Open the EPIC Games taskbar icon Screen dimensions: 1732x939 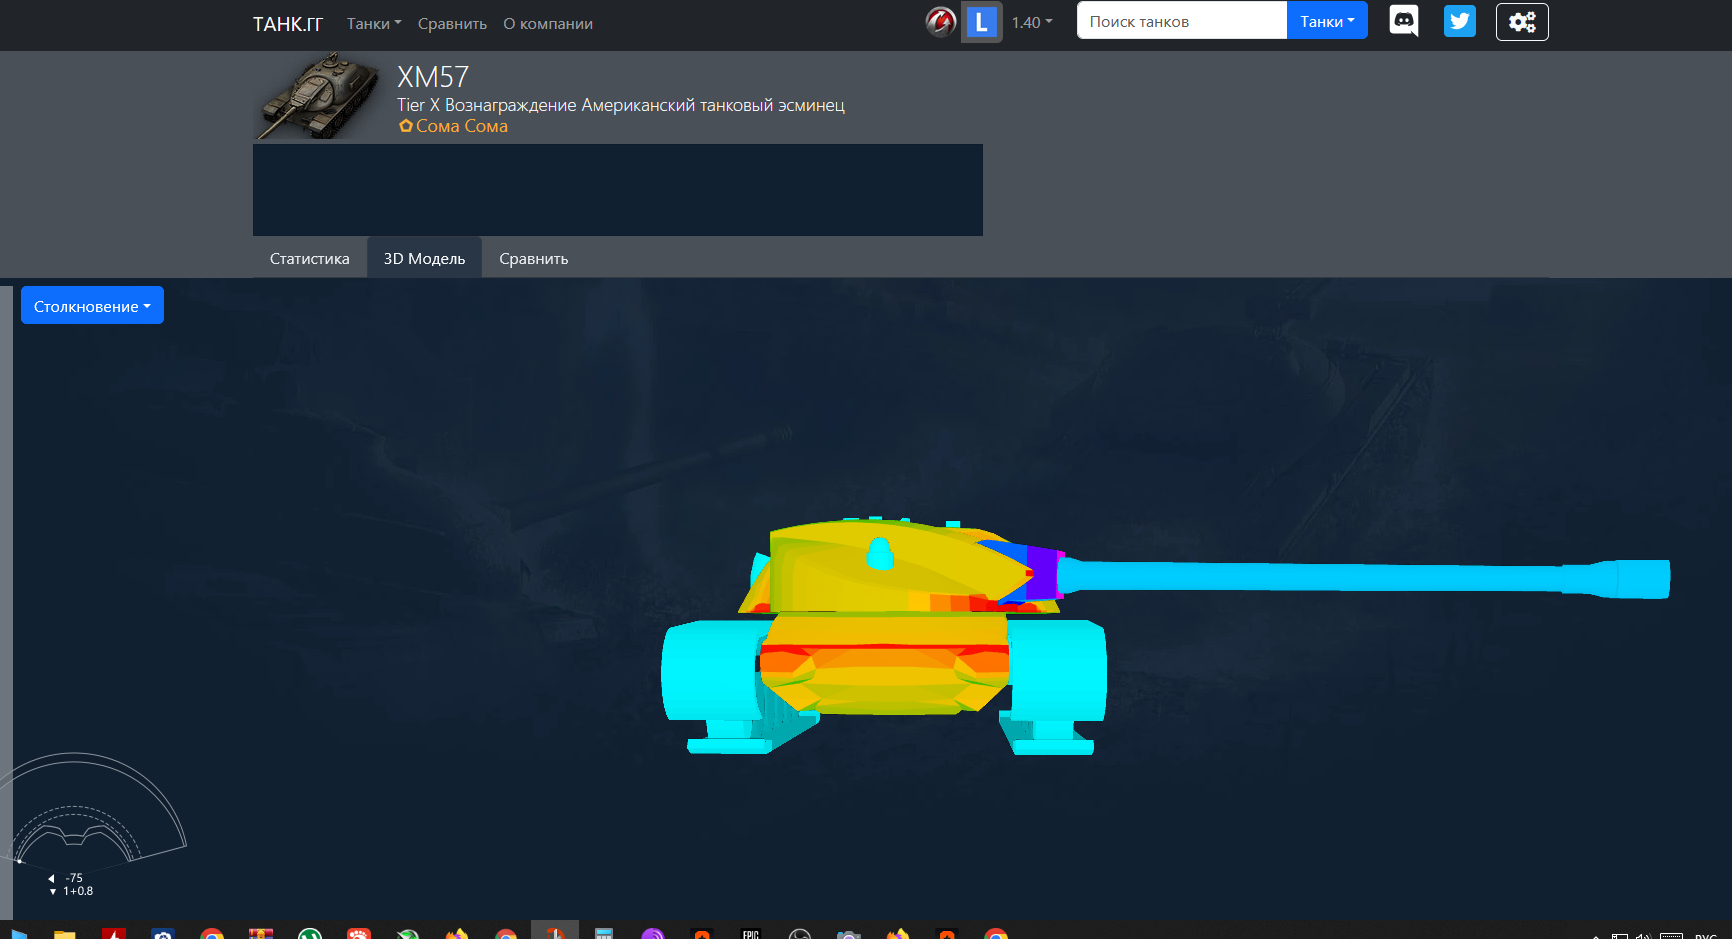click(750, 934)
